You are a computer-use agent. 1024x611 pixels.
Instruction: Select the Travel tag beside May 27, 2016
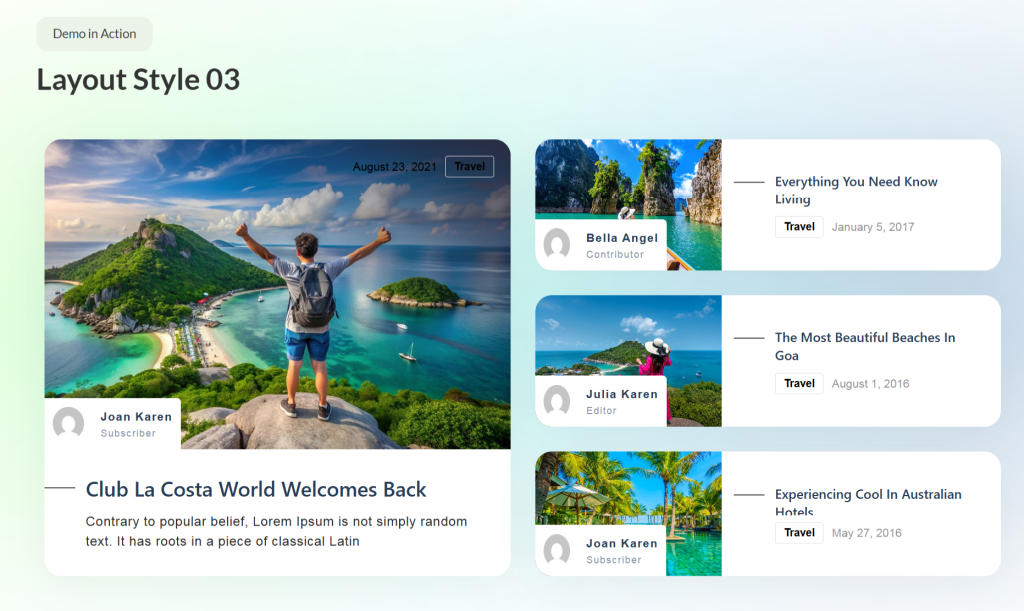(798, 533)
